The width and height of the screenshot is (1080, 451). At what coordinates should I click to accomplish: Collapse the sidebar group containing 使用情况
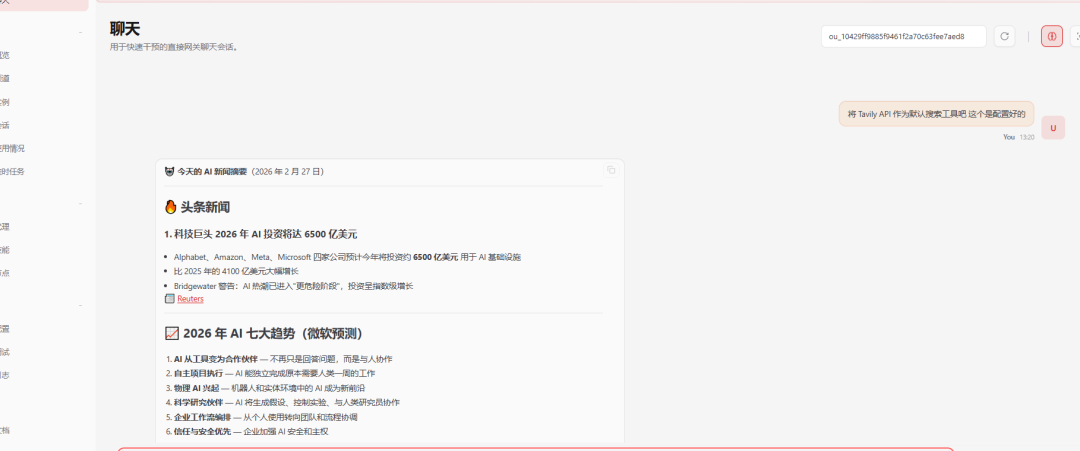click(80, 33)
